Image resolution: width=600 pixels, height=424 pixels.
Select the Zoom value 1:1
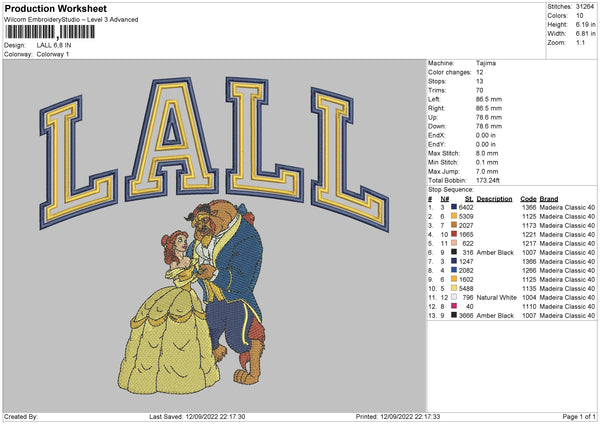(580, 42)
